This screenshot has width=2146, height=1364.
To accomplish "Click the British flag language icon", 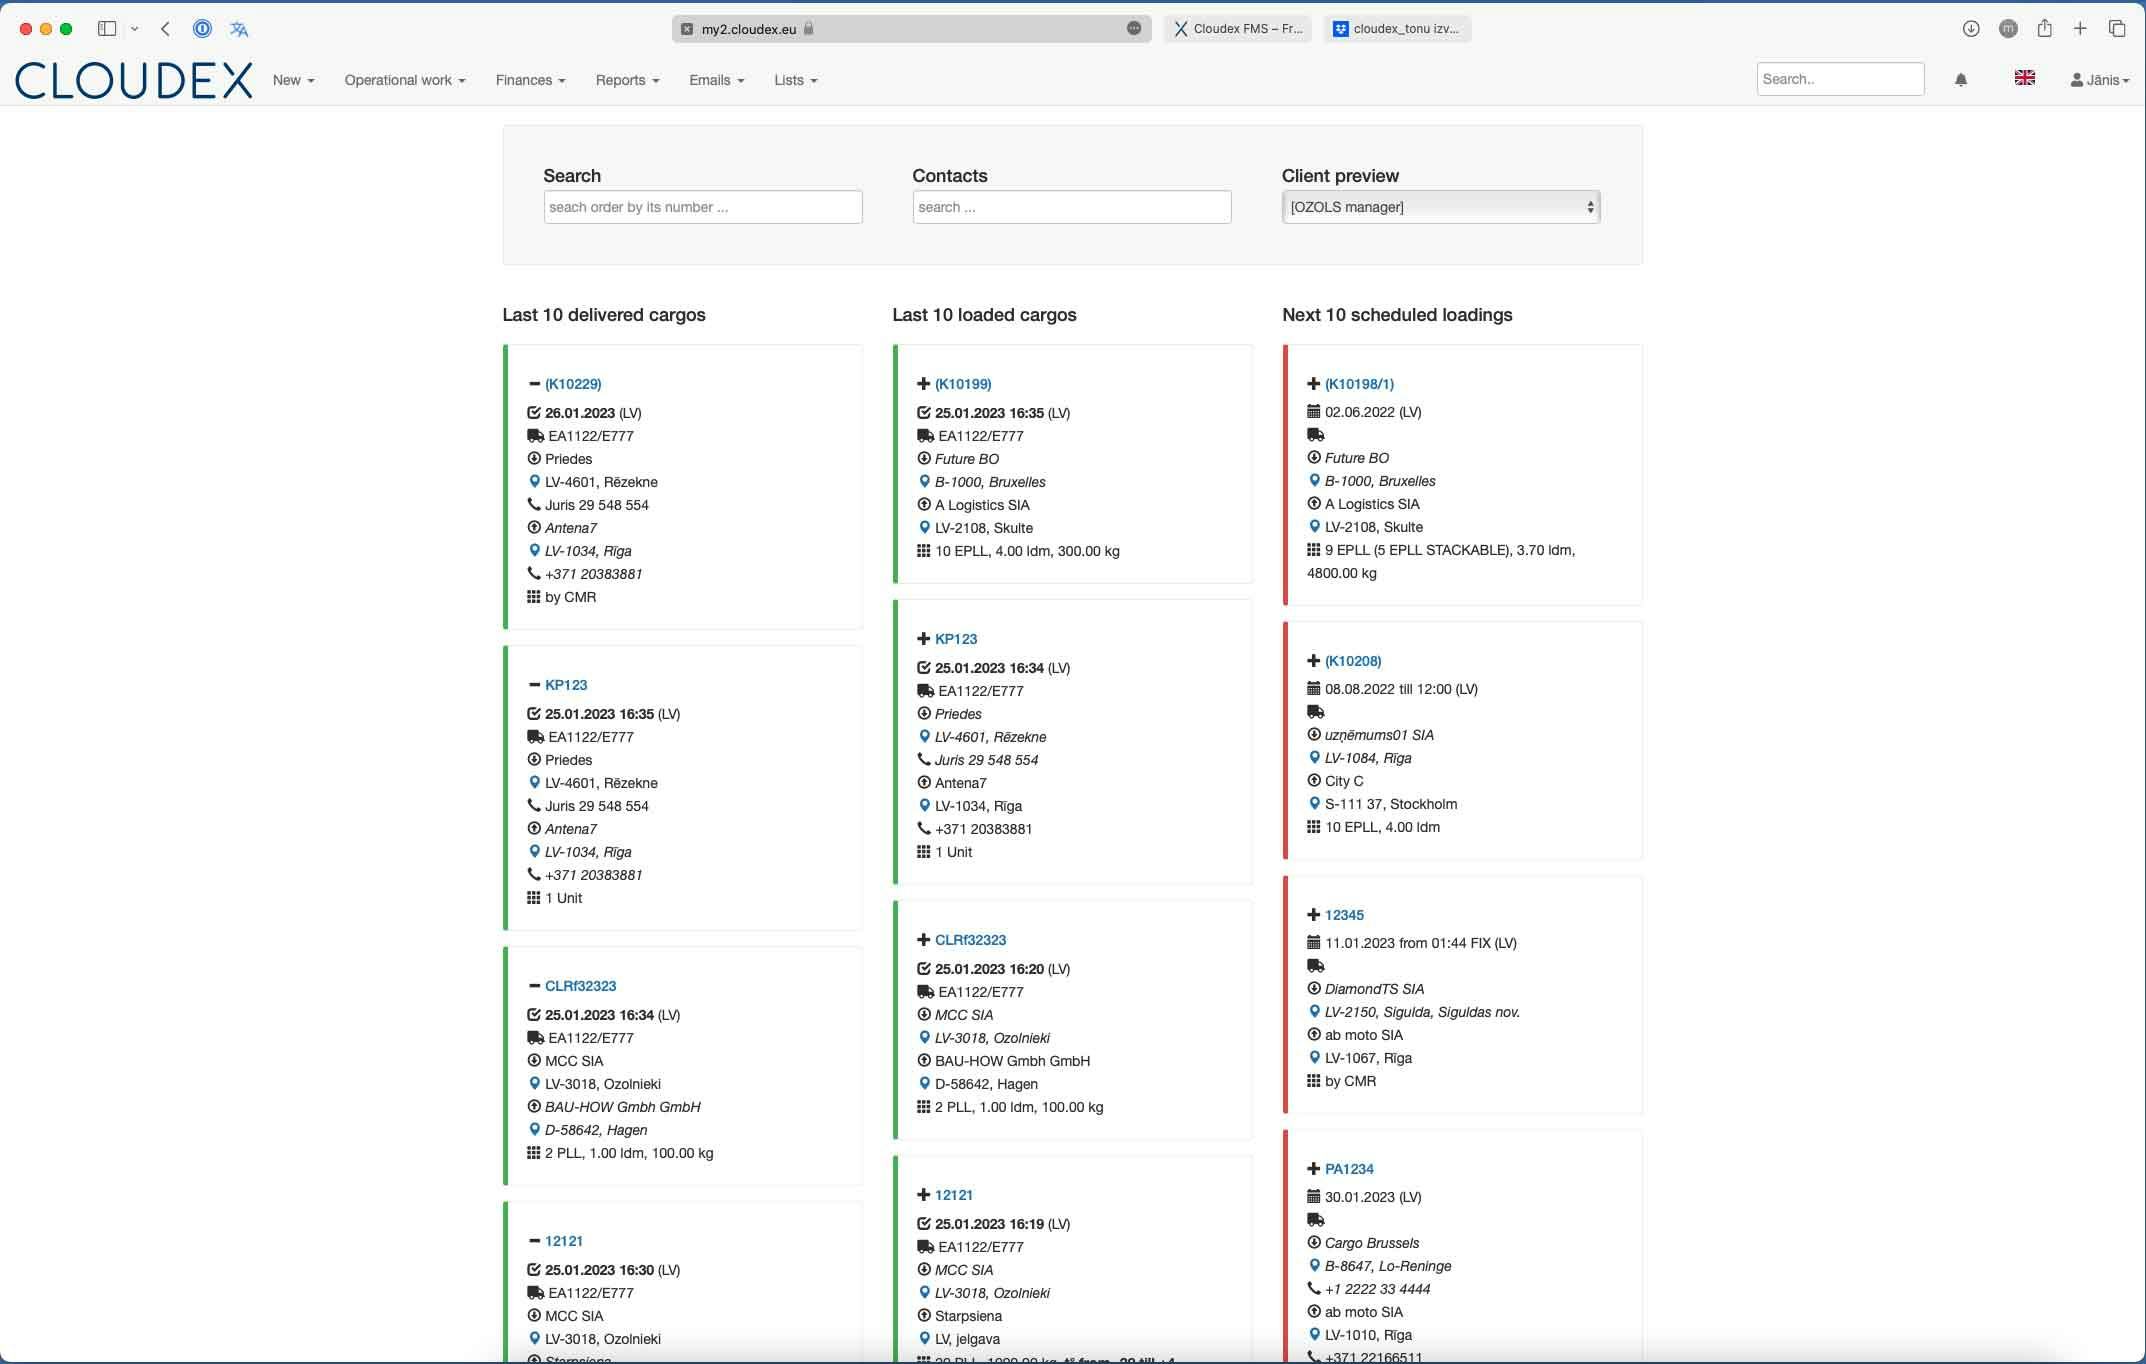I will tap(2025, 77).
